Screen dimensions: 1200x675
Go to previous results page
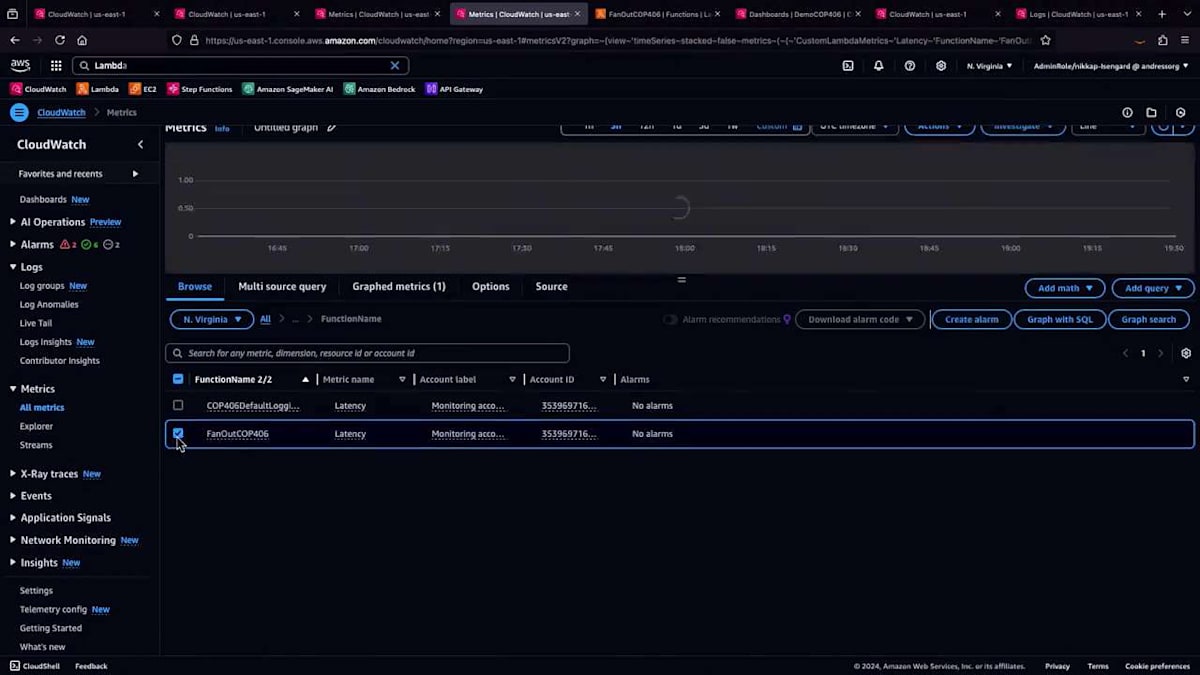pos(1125,353)
